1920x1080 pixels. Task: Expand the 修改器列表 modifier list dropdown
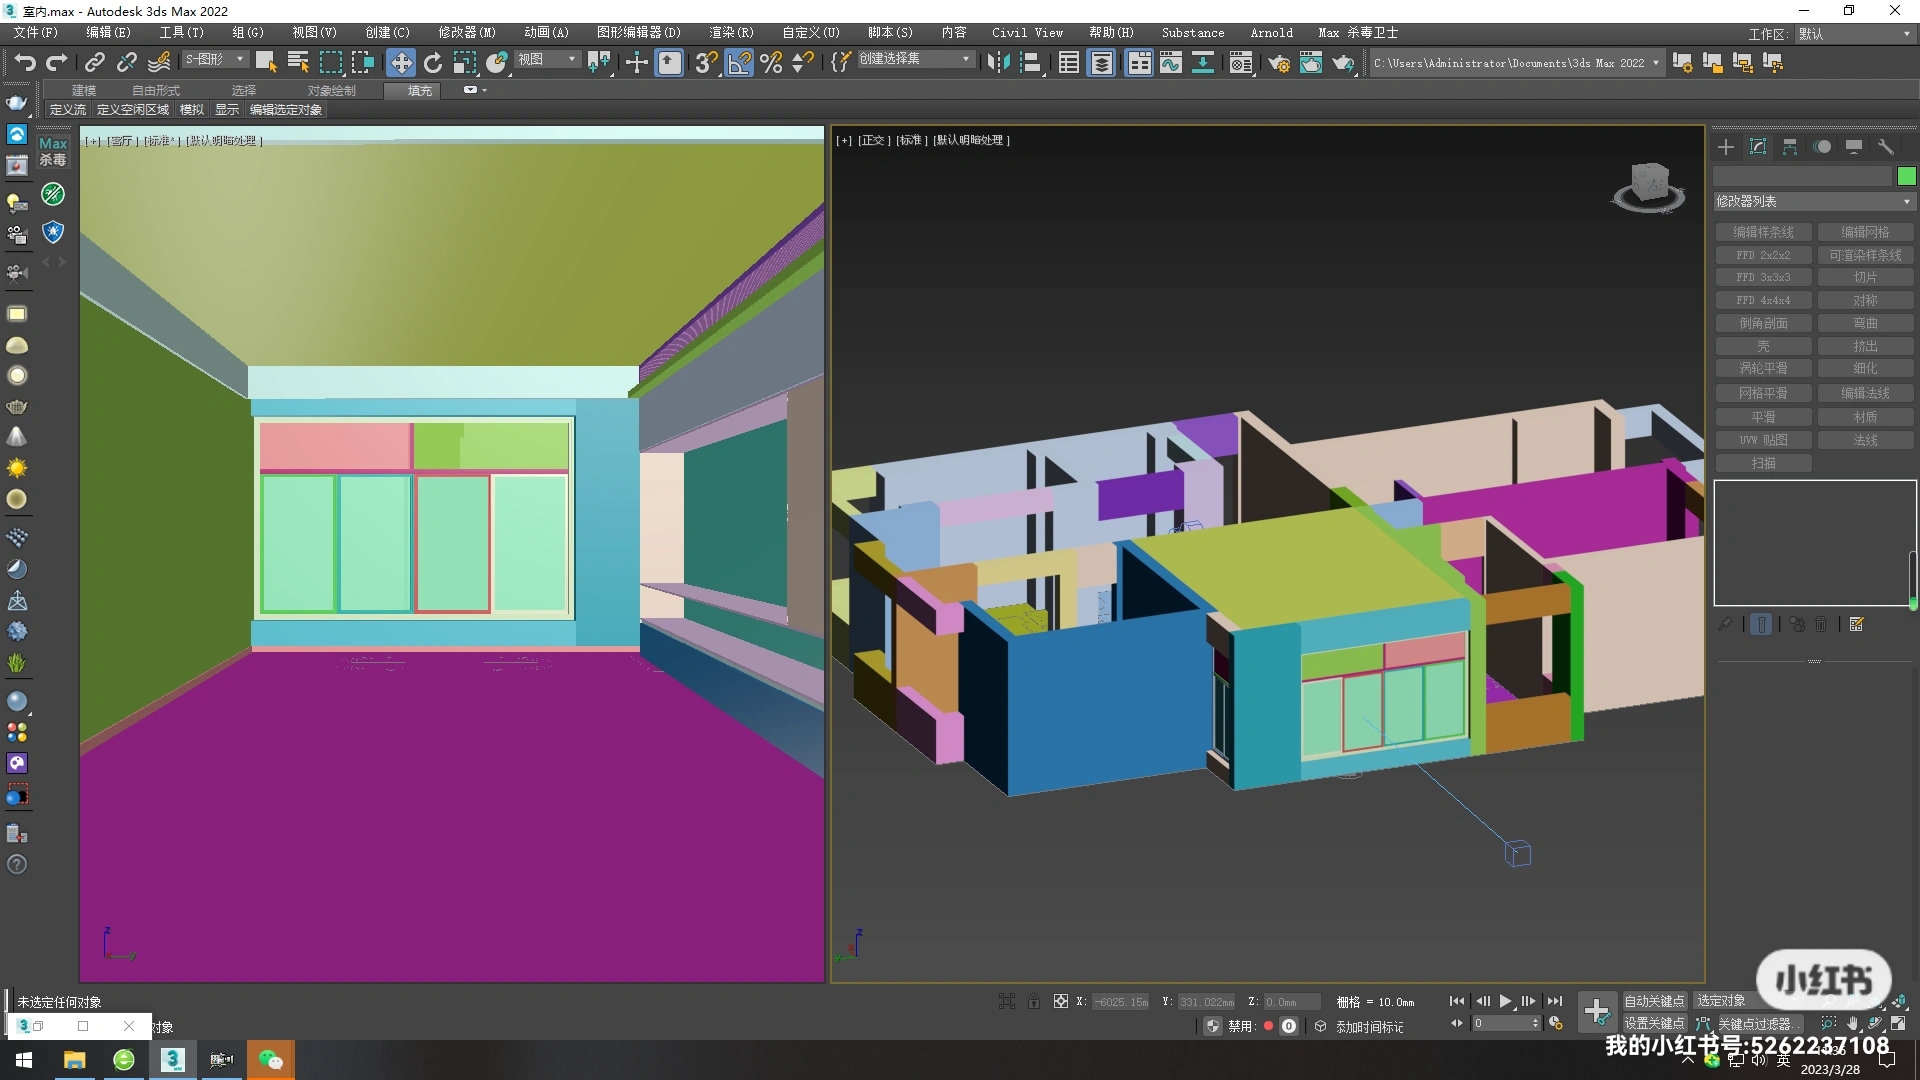pos(1813,202)
